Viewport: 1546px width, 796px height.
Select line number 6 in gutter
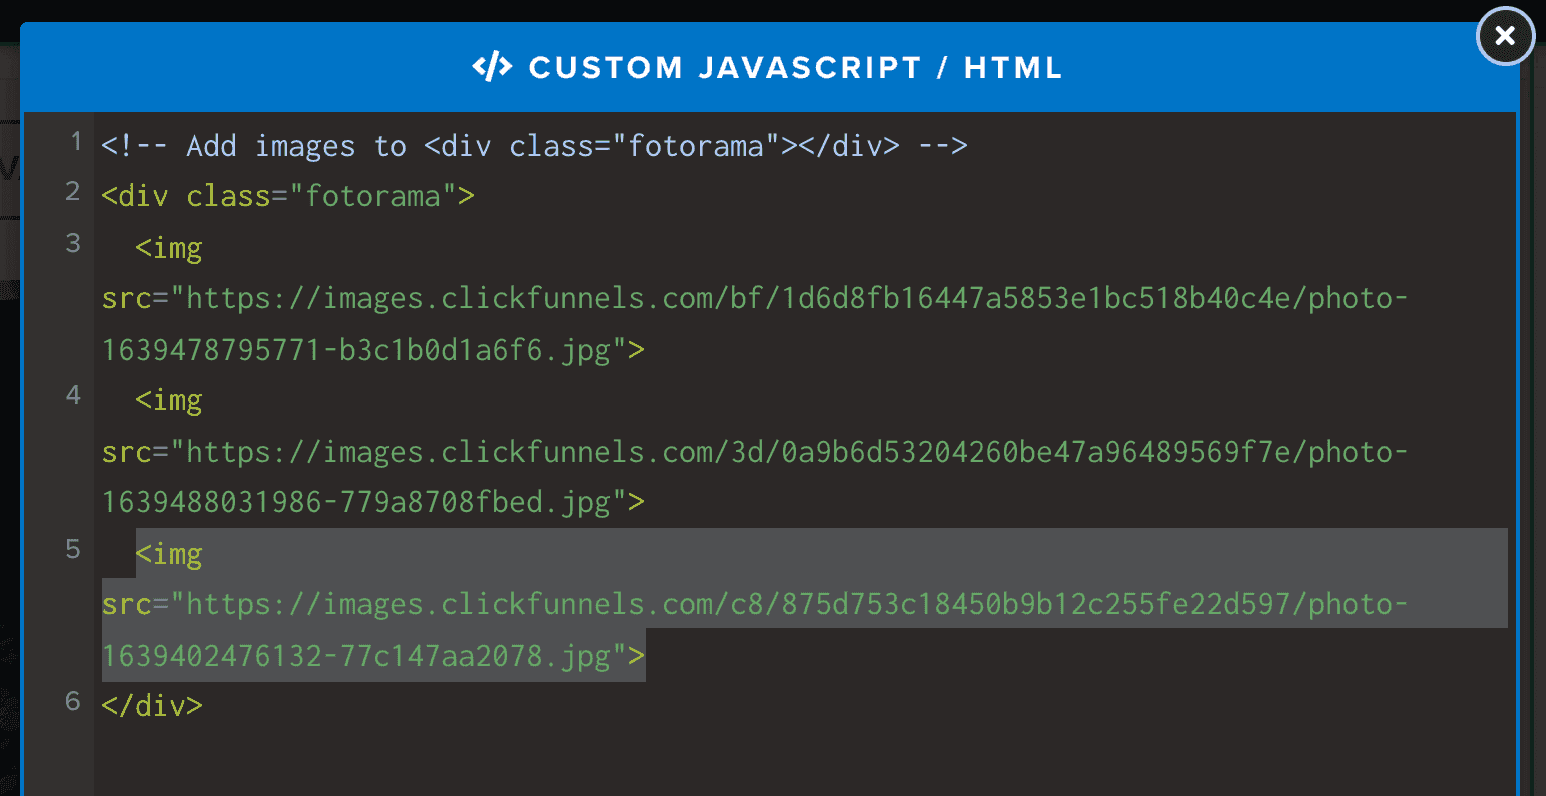(x=73, y=701)
